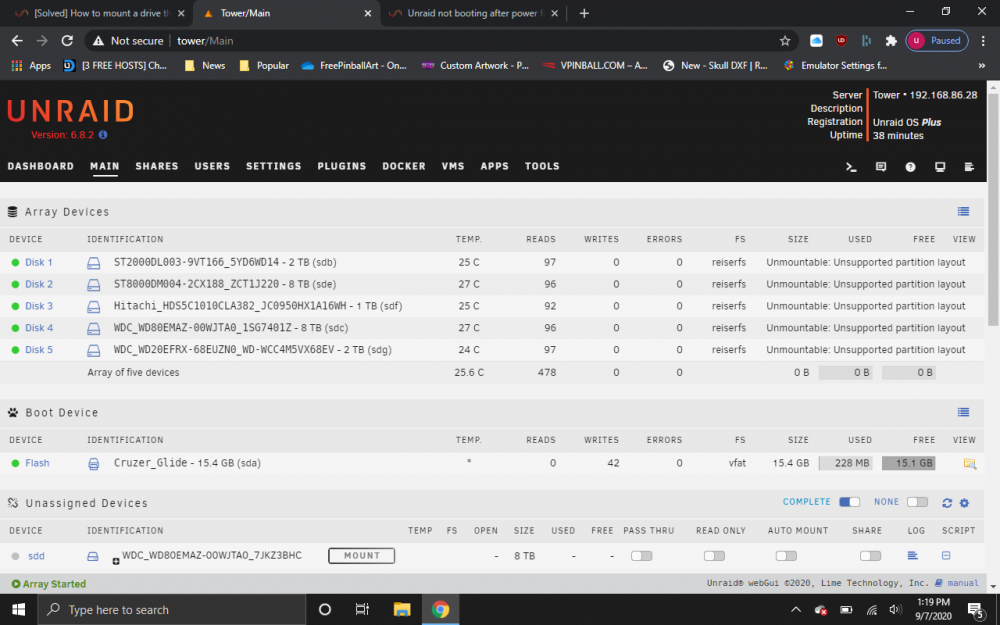This screenshot has height=625, width=1000.
Task: Open Unassigned Devices settings gear
Action: tap(964, 503)
